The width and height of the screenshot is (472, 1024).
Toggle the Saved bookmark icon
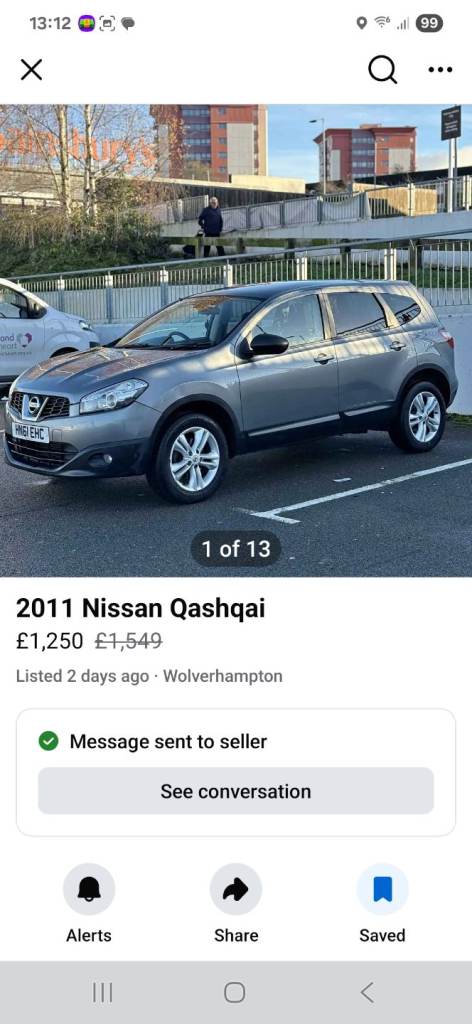[x=383, y=889]
